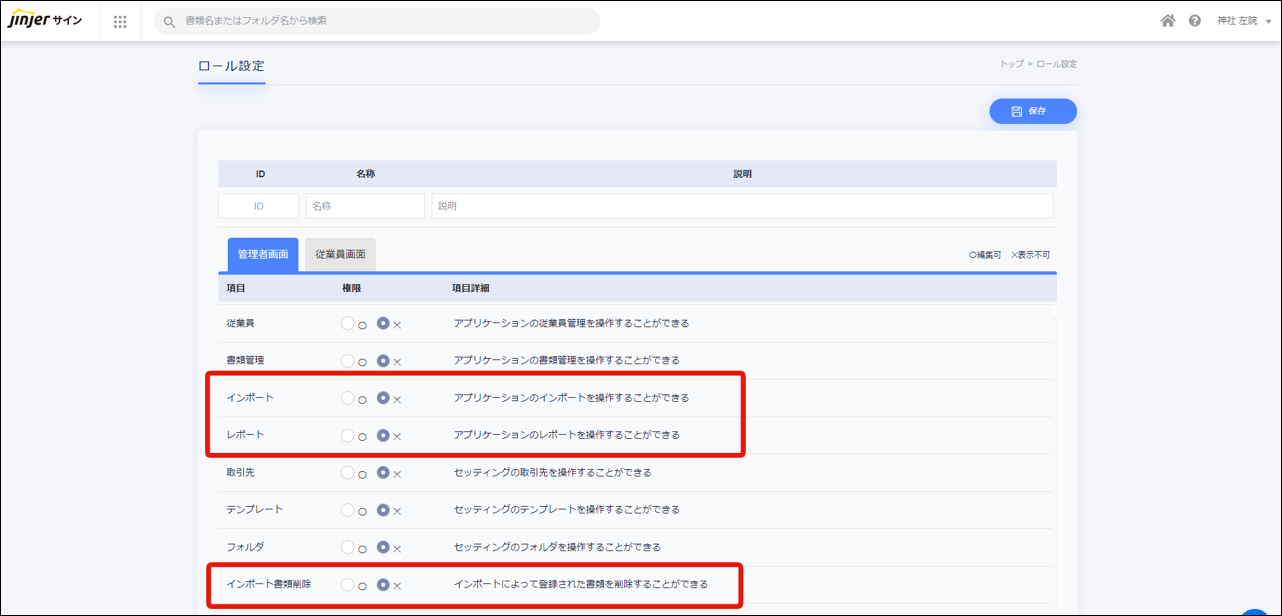The height and width of the screenshot is (616, 1282).
Task: Click the ID input field
Action: coord(259,206)
